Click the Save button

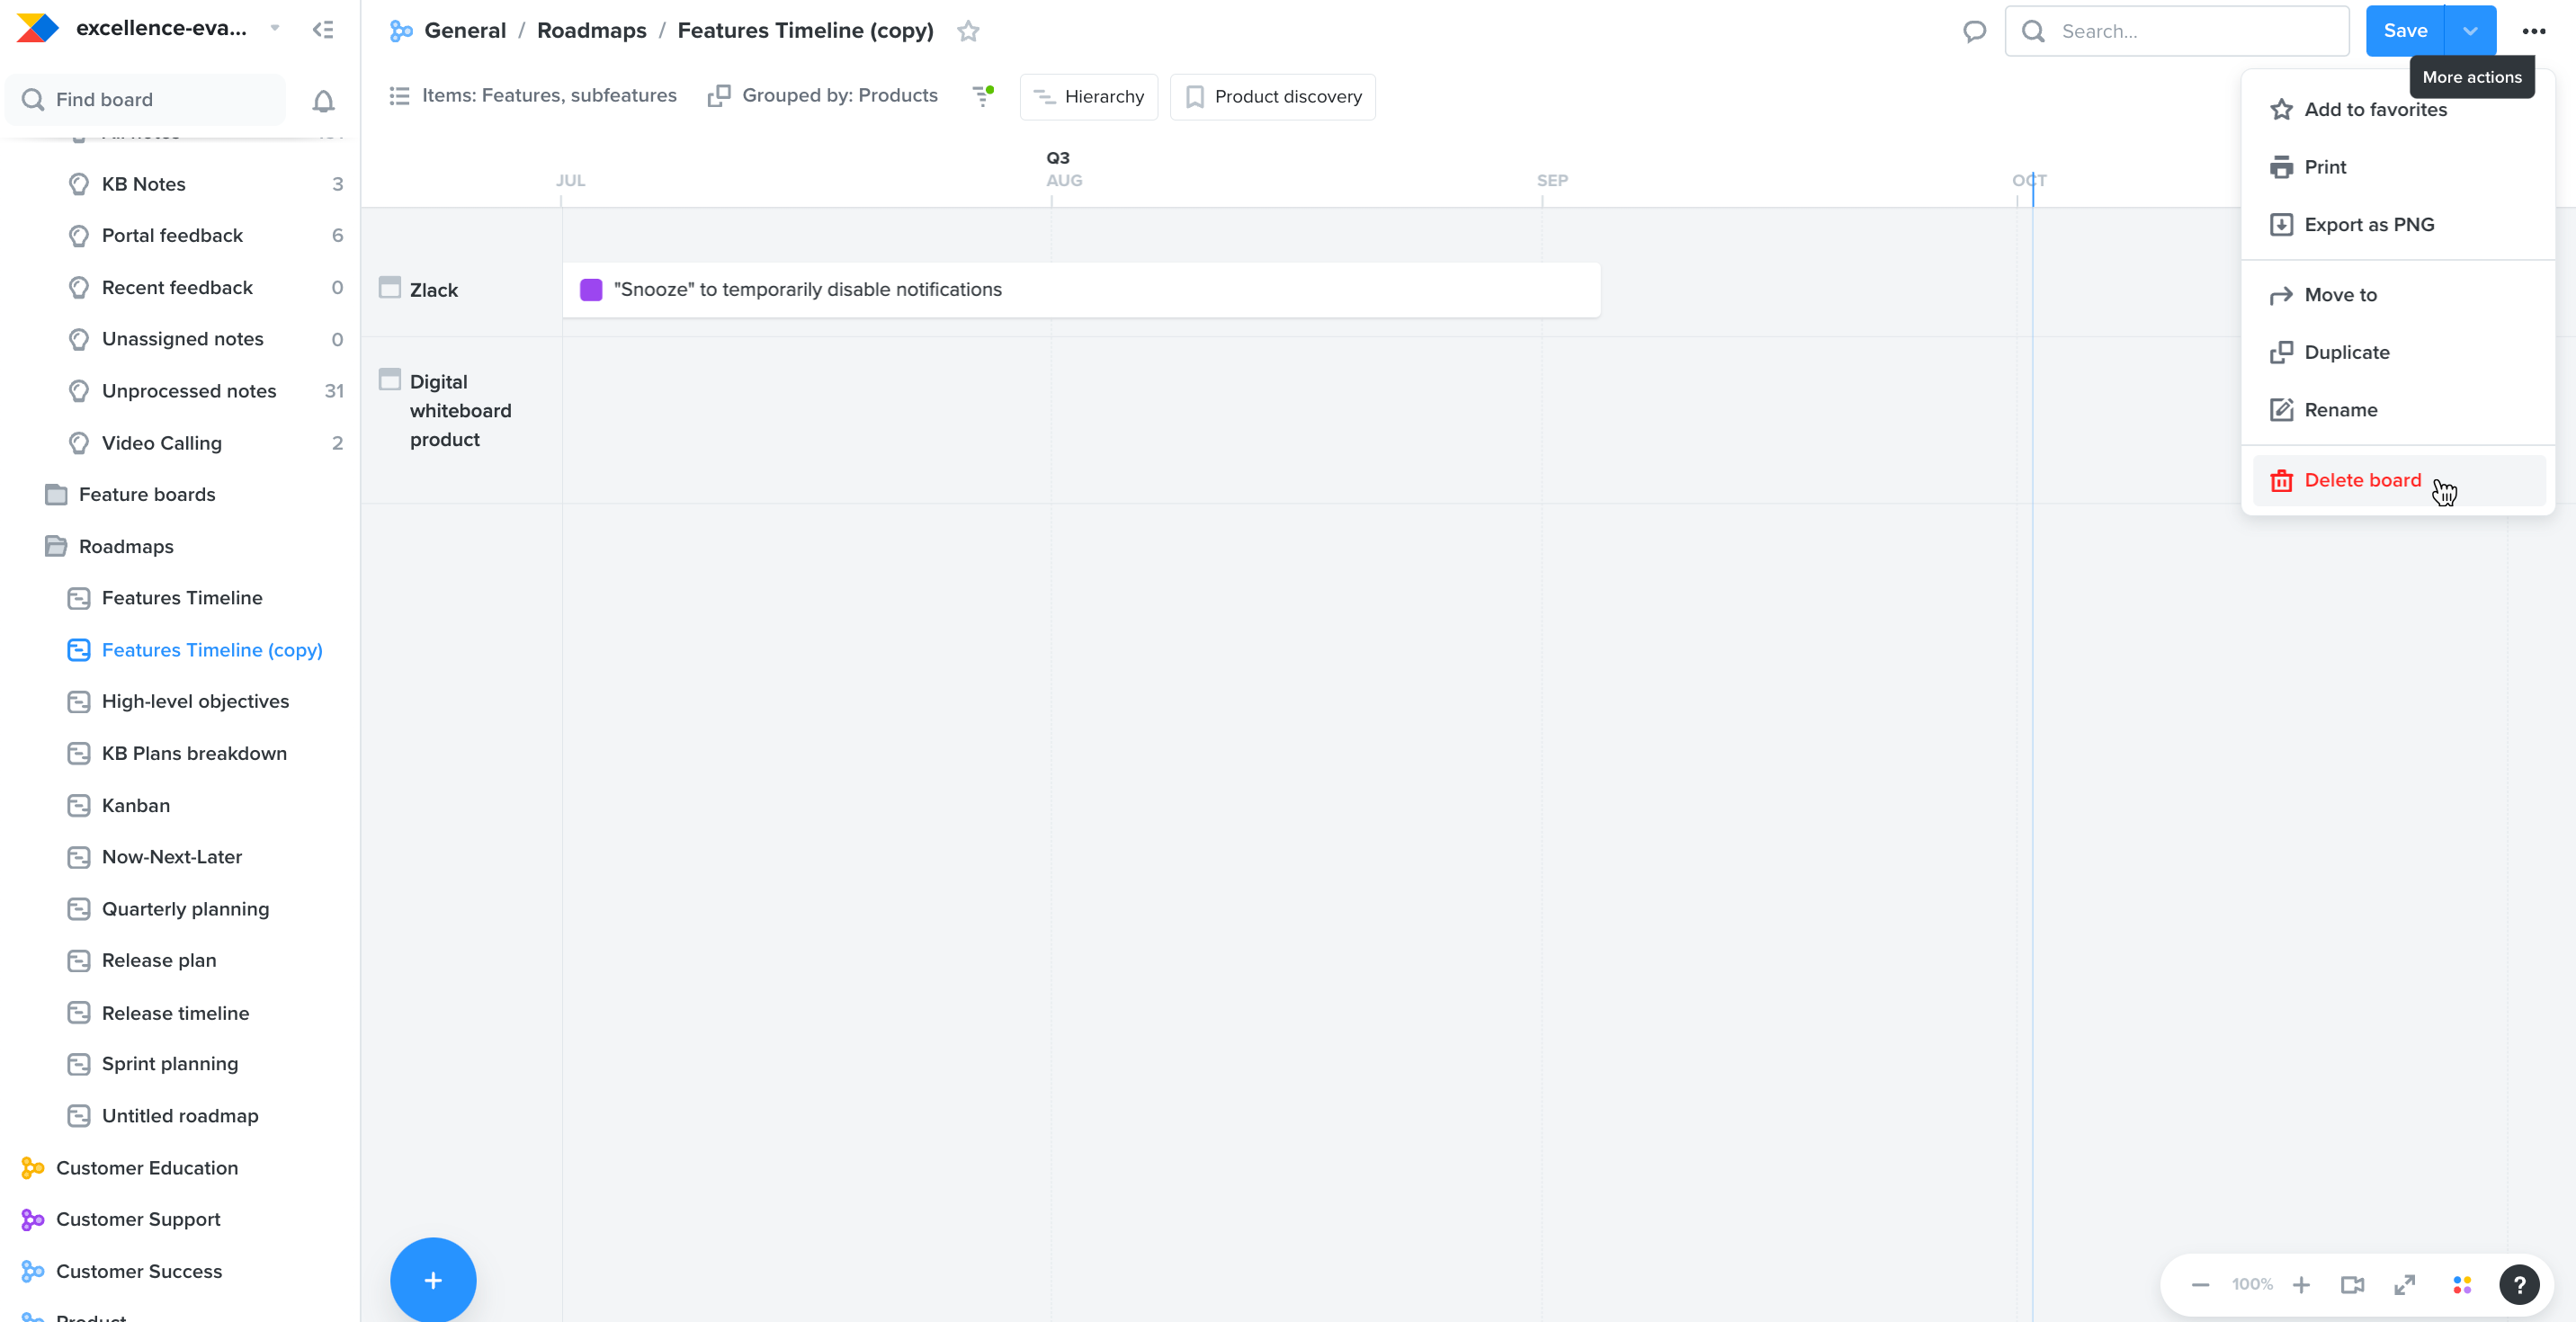tap(2406, 31)
